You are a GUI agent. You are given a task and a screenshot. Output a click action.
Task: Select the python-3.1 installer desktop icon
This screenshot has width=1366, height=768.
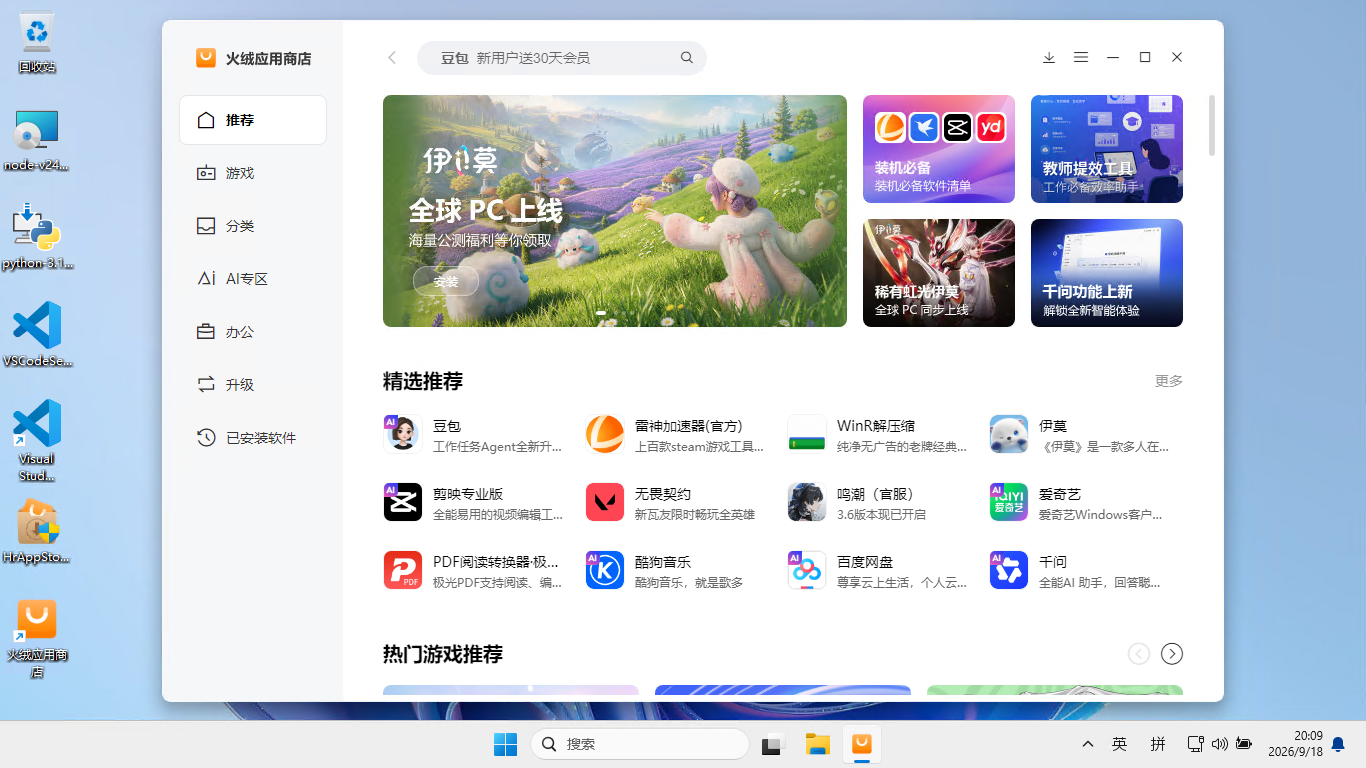click(37, 238)
